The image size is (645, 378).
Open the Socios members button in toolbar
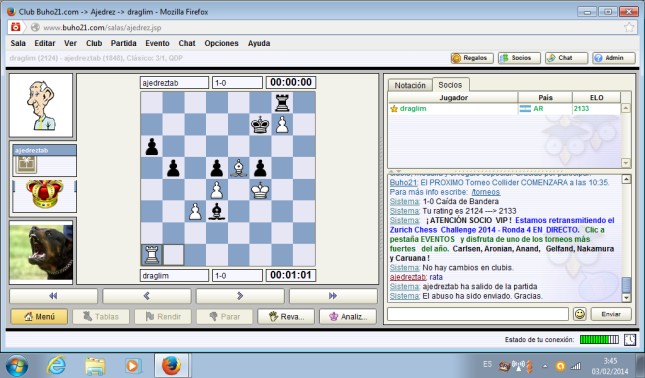(x=519, y=58)
